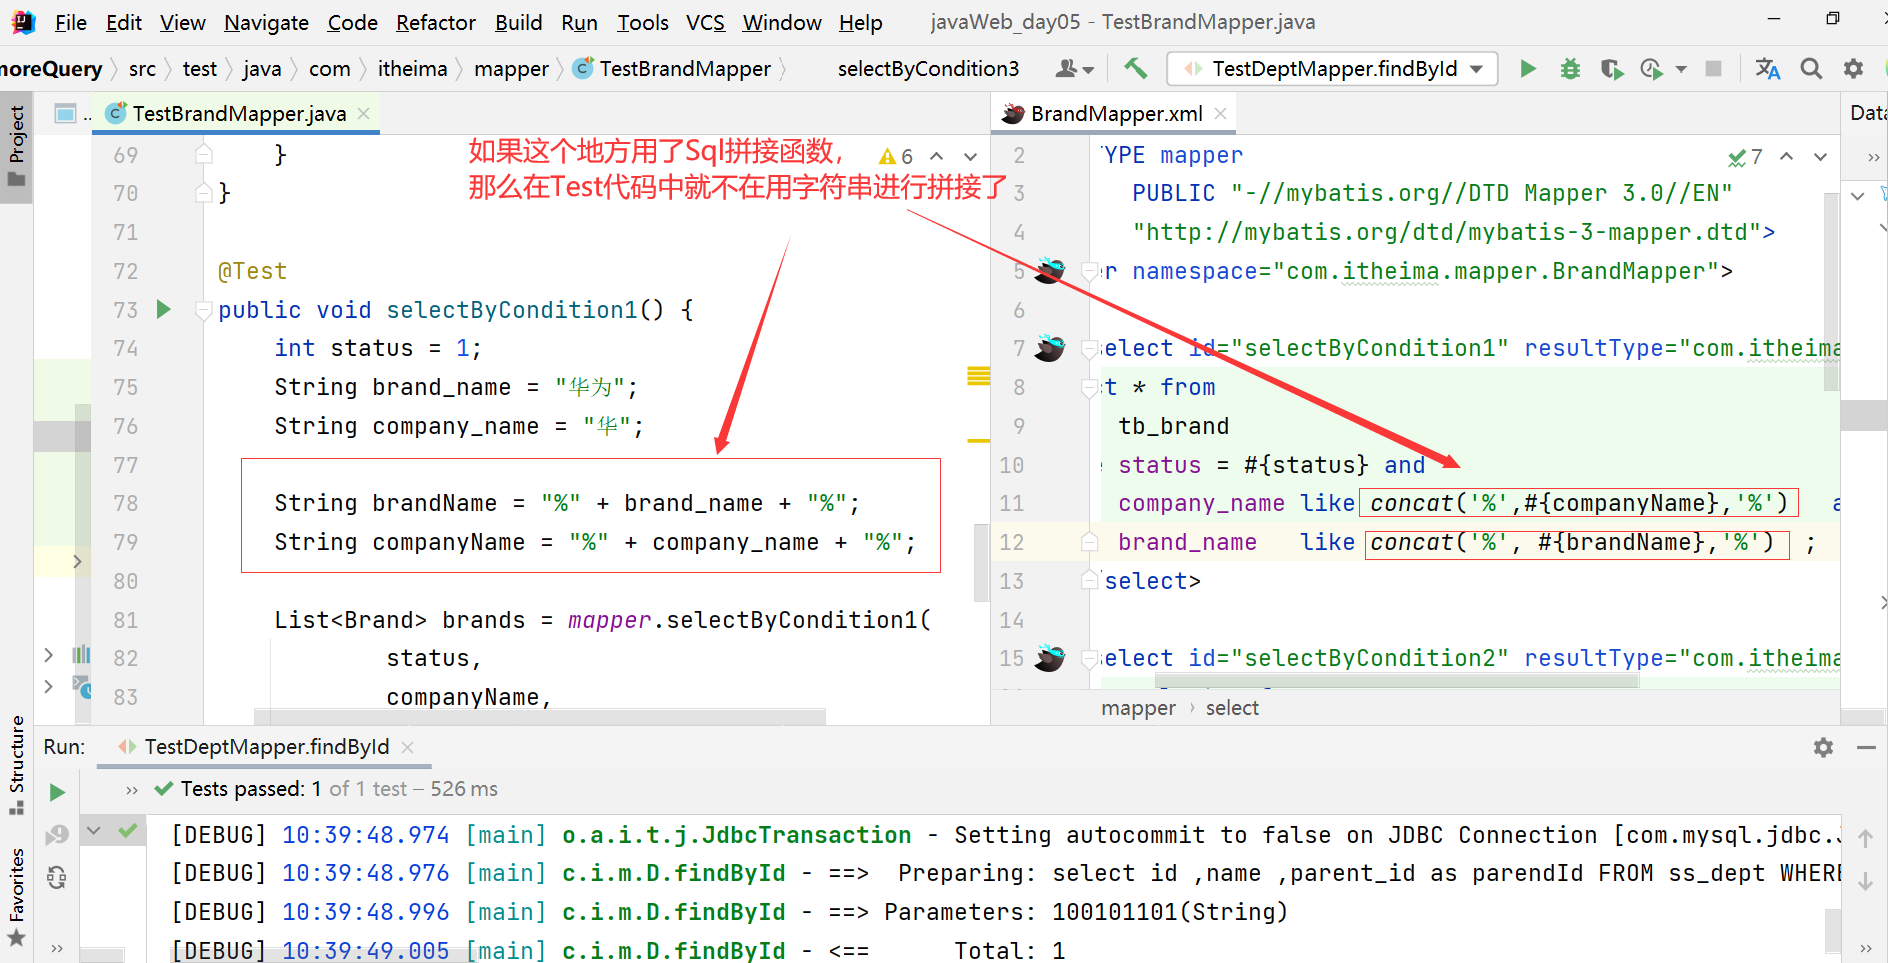Click MyBatis bird gutter icon at line 7
The height and width of the screenshot is (963, 1888).
point(1049,348)
